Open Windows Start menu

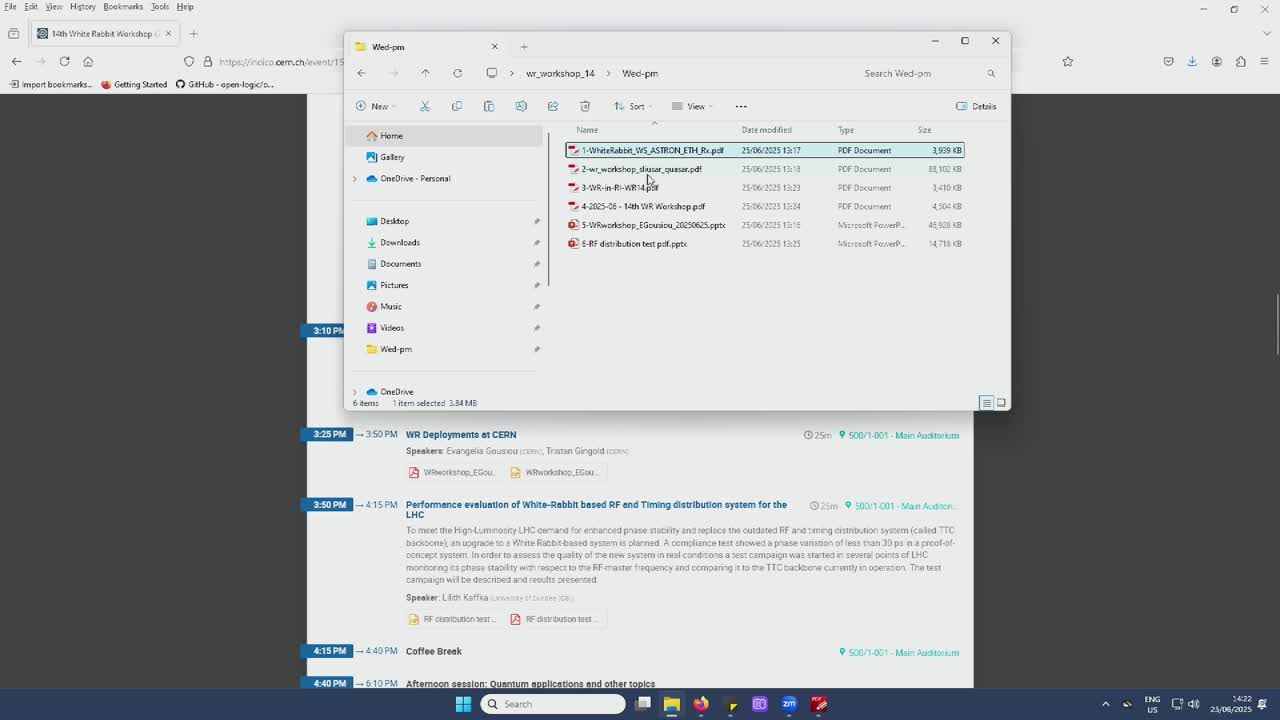463,704
